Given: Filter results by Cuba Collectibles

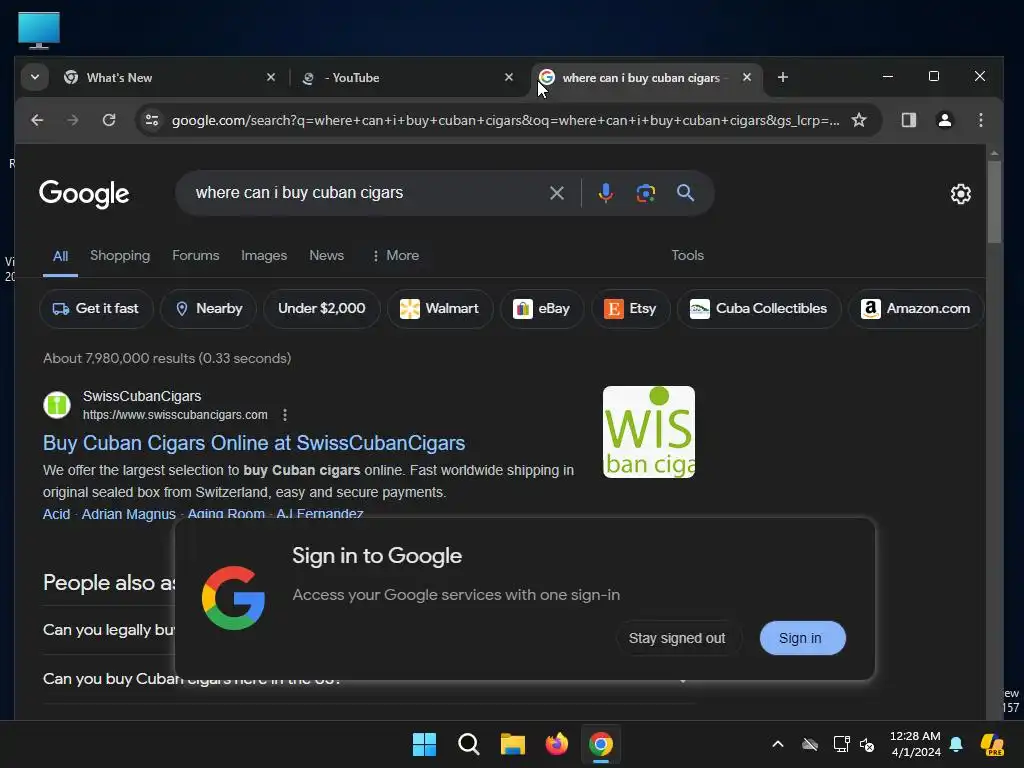Looking at the screenshot, I should click(758, 308).
